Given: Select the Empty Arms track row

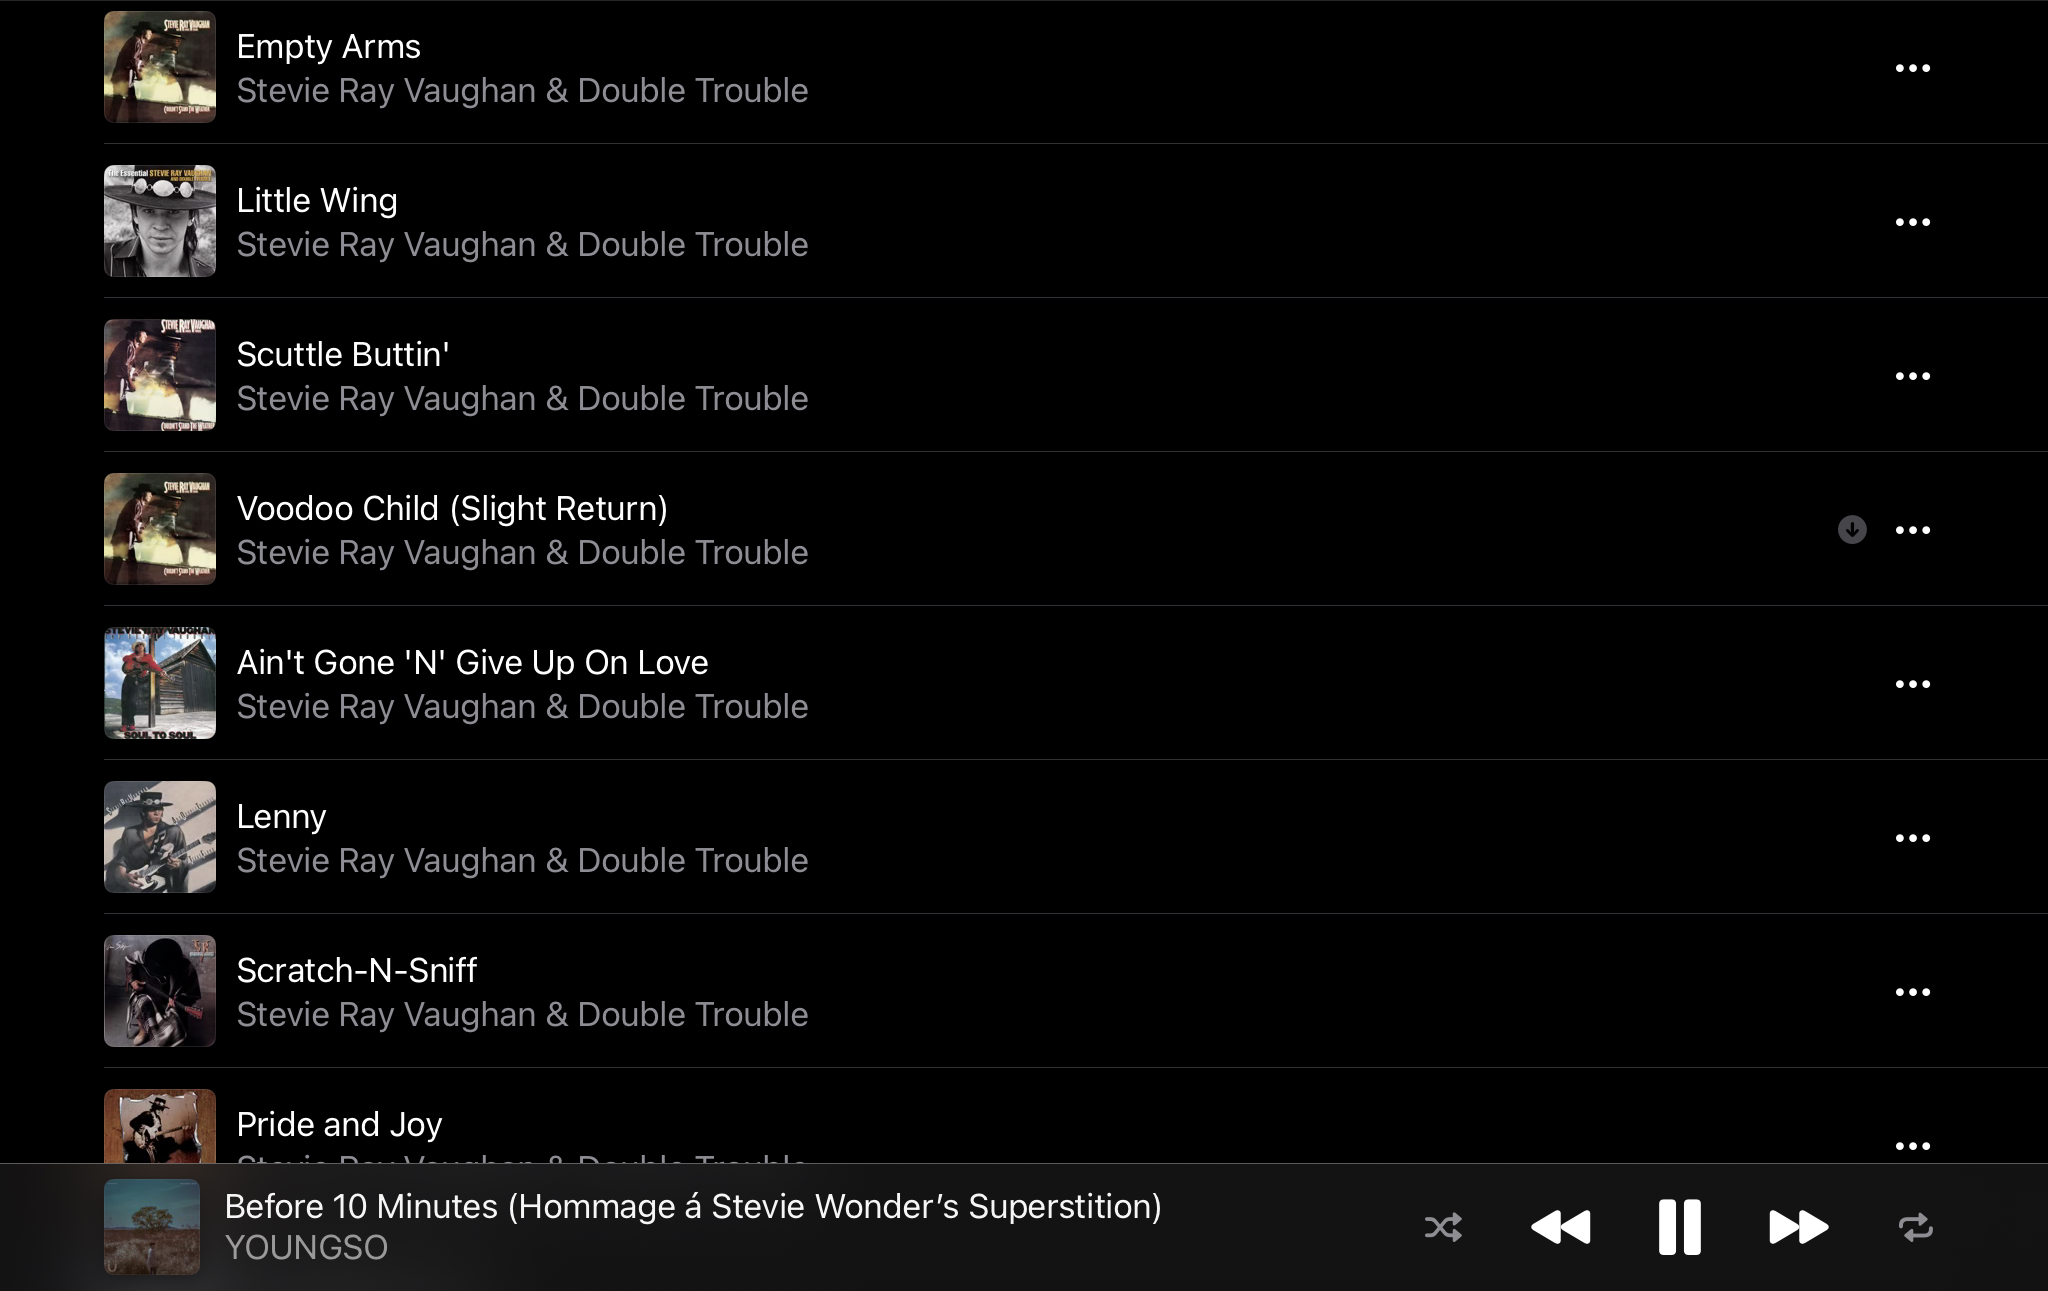Looking at the screenshot, I should [1076, 67].
